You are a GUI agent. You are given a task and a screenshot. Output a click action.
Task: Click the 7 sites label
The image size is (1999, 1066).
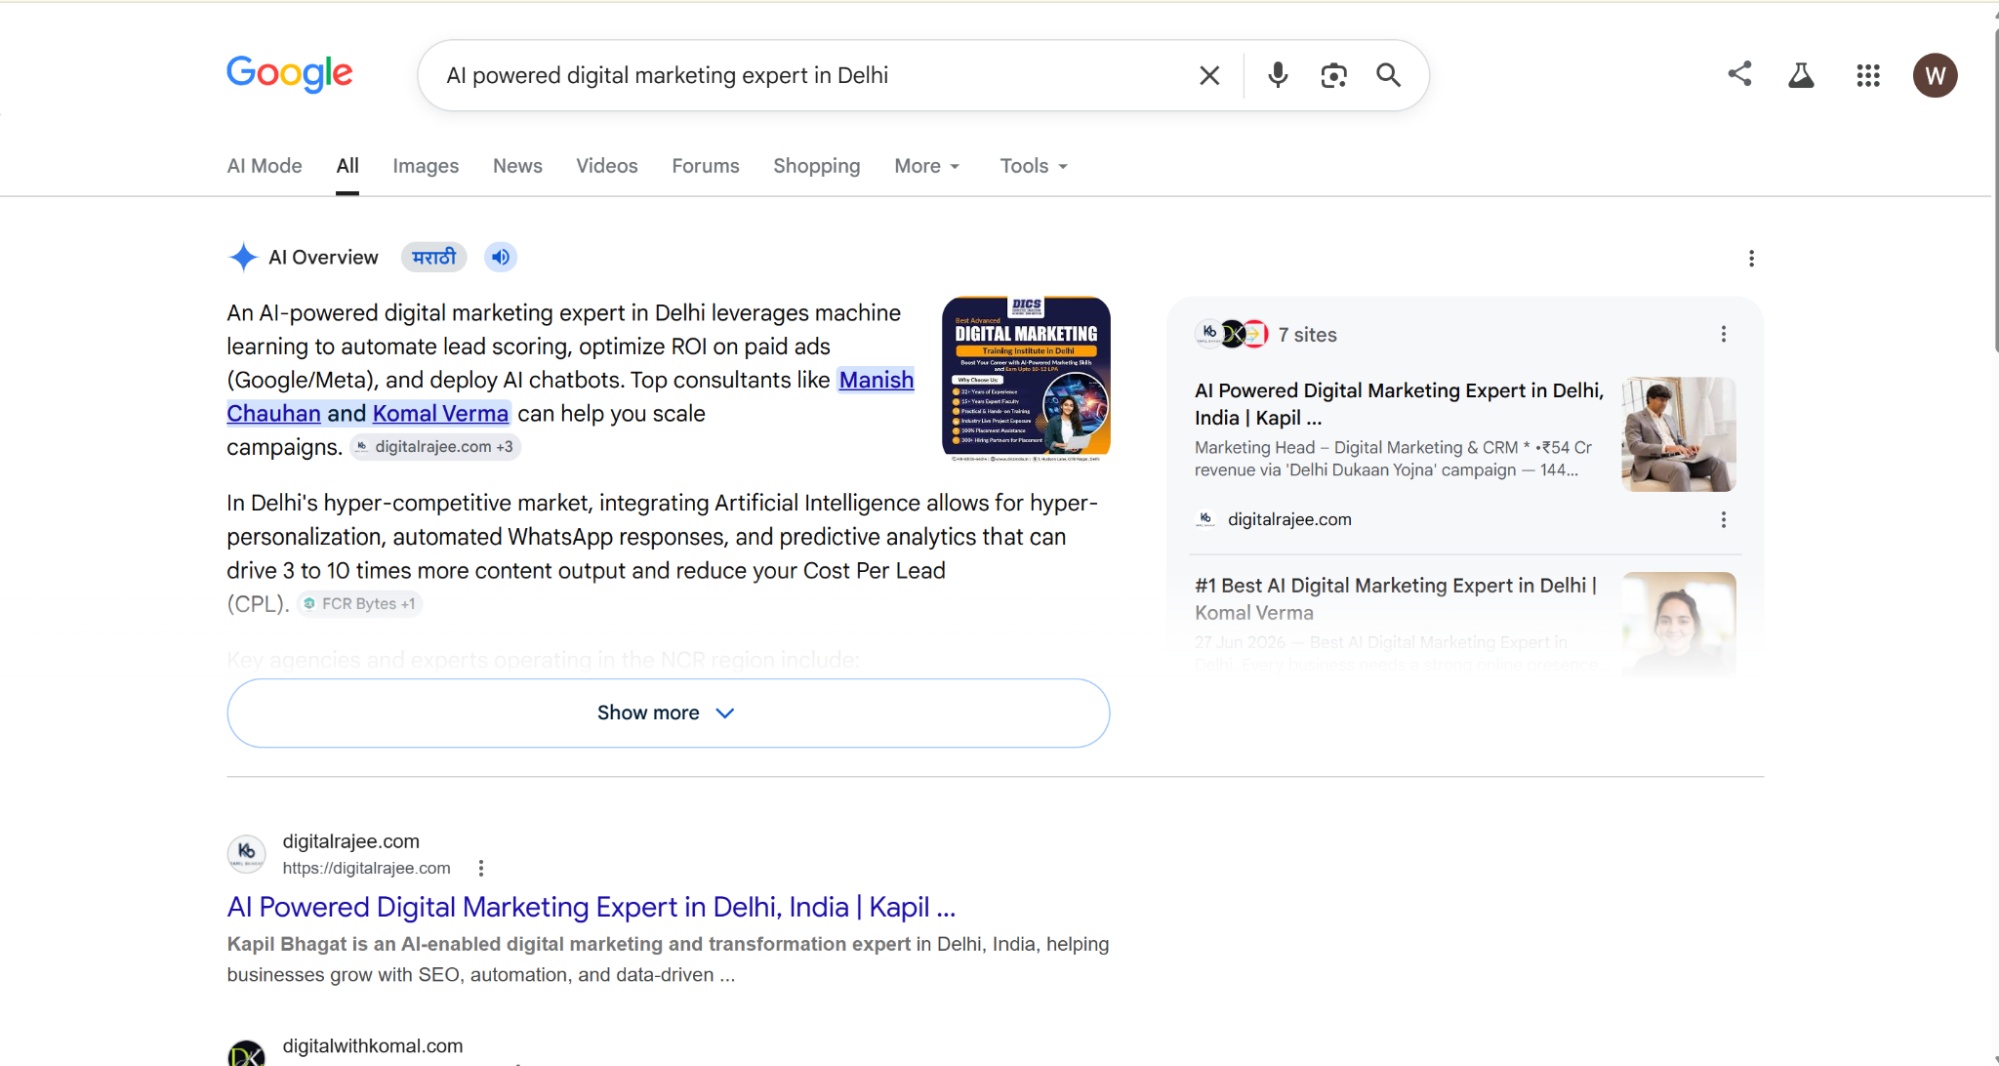pos(1307,335)
